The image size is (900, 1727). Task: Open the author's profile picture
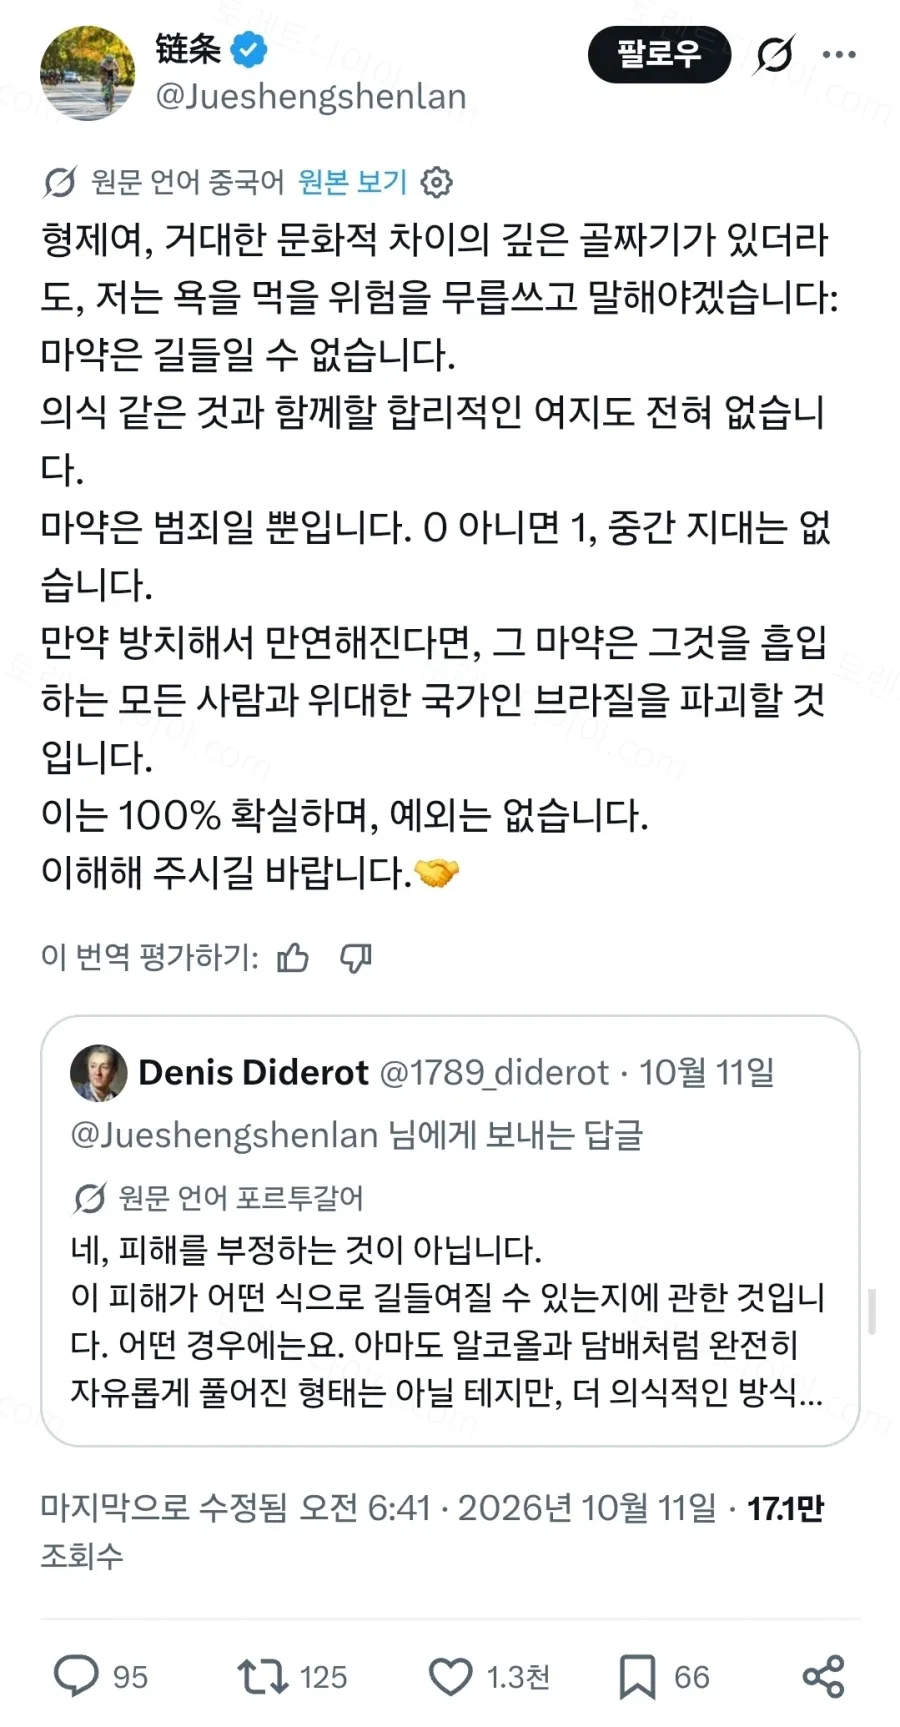coord(87,73)
